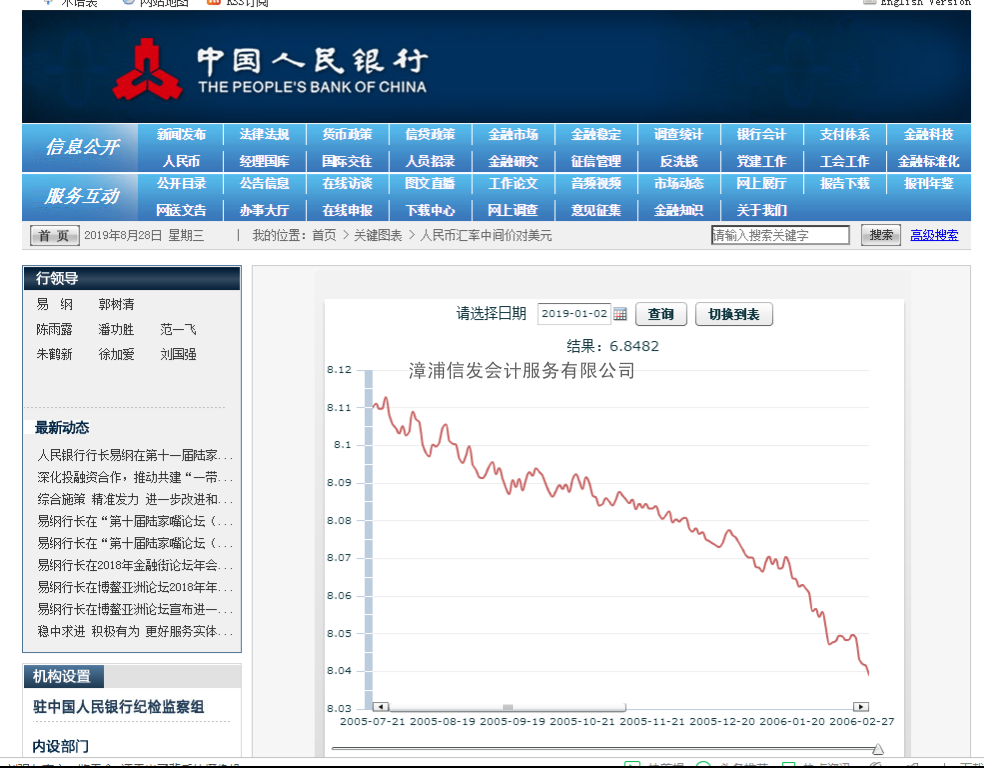Screen dimensions: 984x768
Task: Open the 金融研究 menu item
Action: coord(513,161)
